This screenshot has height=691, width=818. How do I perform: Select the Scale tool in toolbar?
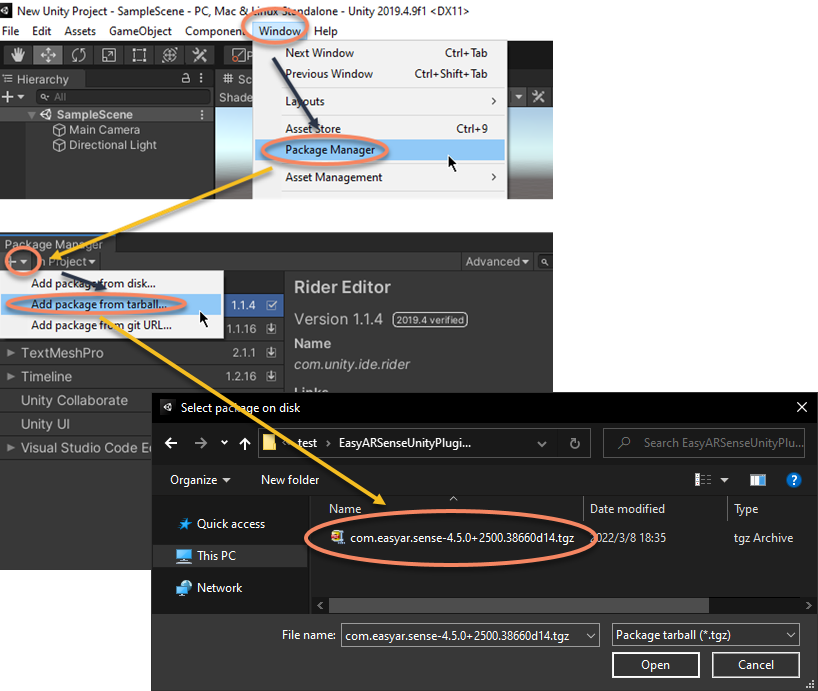(109, 55)
